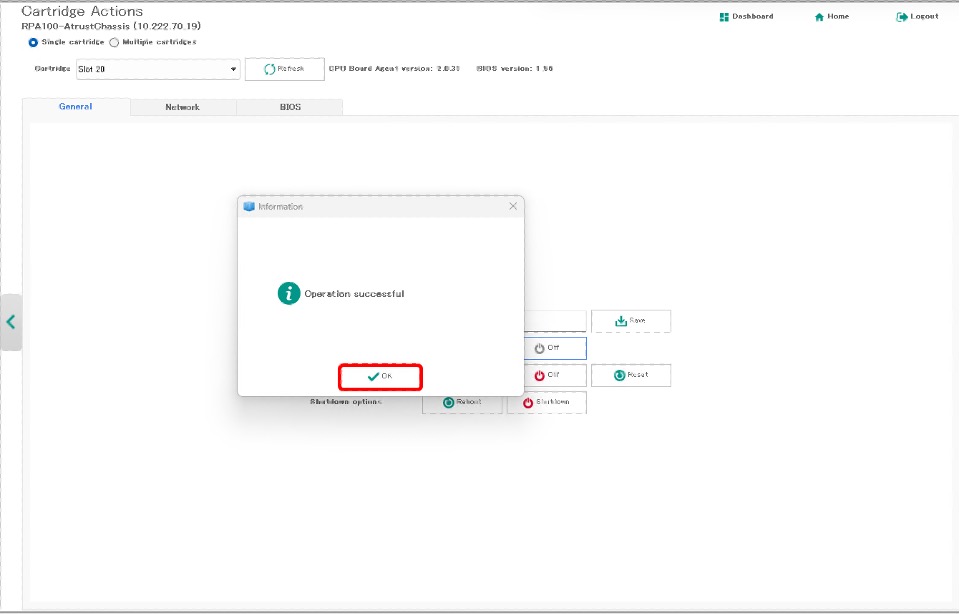Screen dimensions: 960x614
Task: Click the Shutdown button
Action: (546, 402)
